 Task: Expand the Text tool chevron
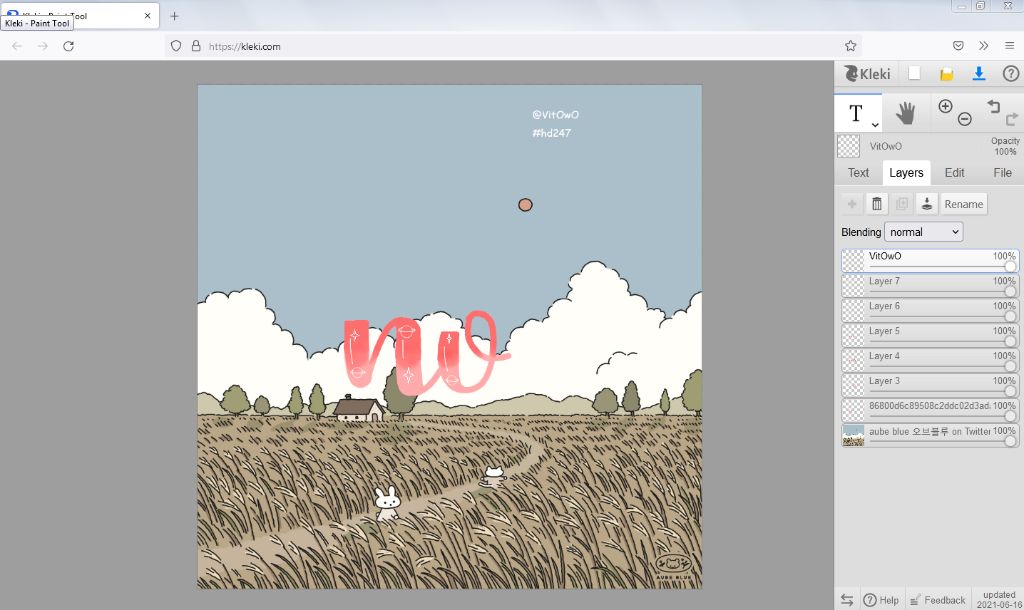point(875,125)
